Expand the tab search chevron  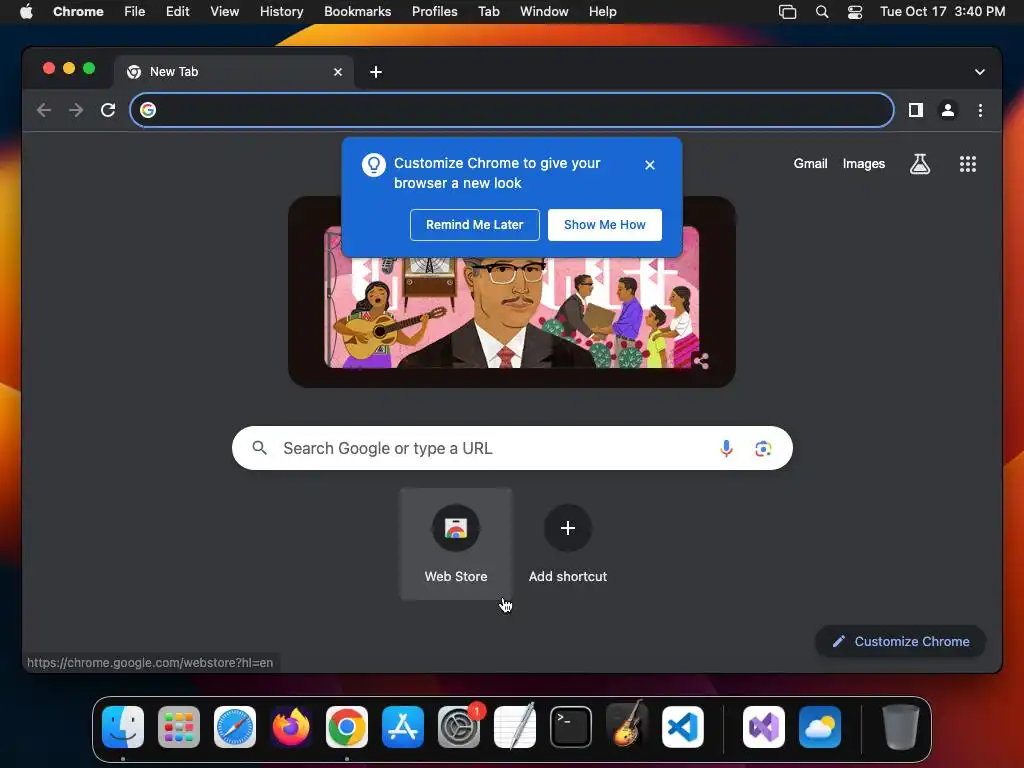click(x=980, y=72)
